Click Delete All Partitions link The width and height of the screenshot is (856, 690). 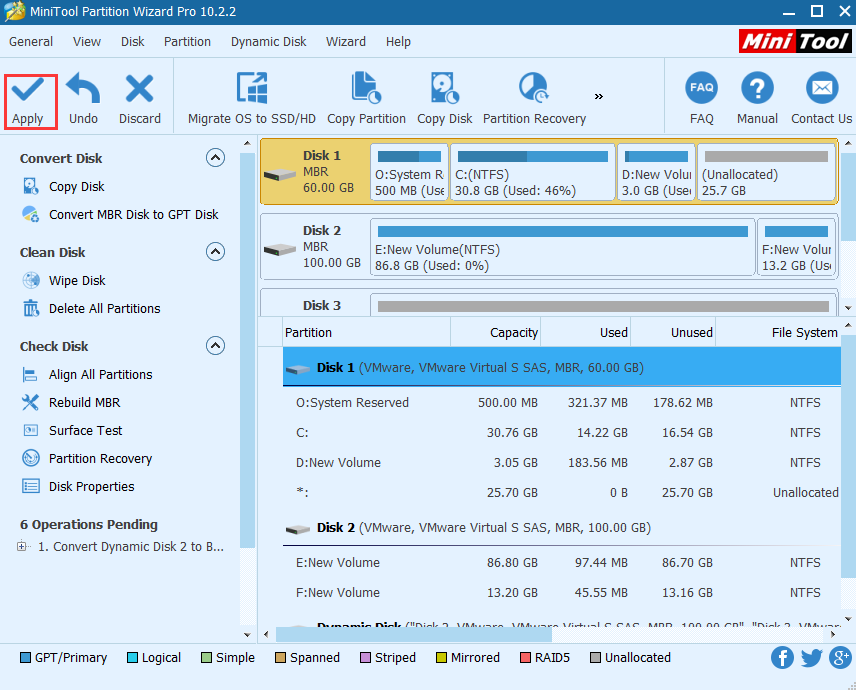coord(105,308)
